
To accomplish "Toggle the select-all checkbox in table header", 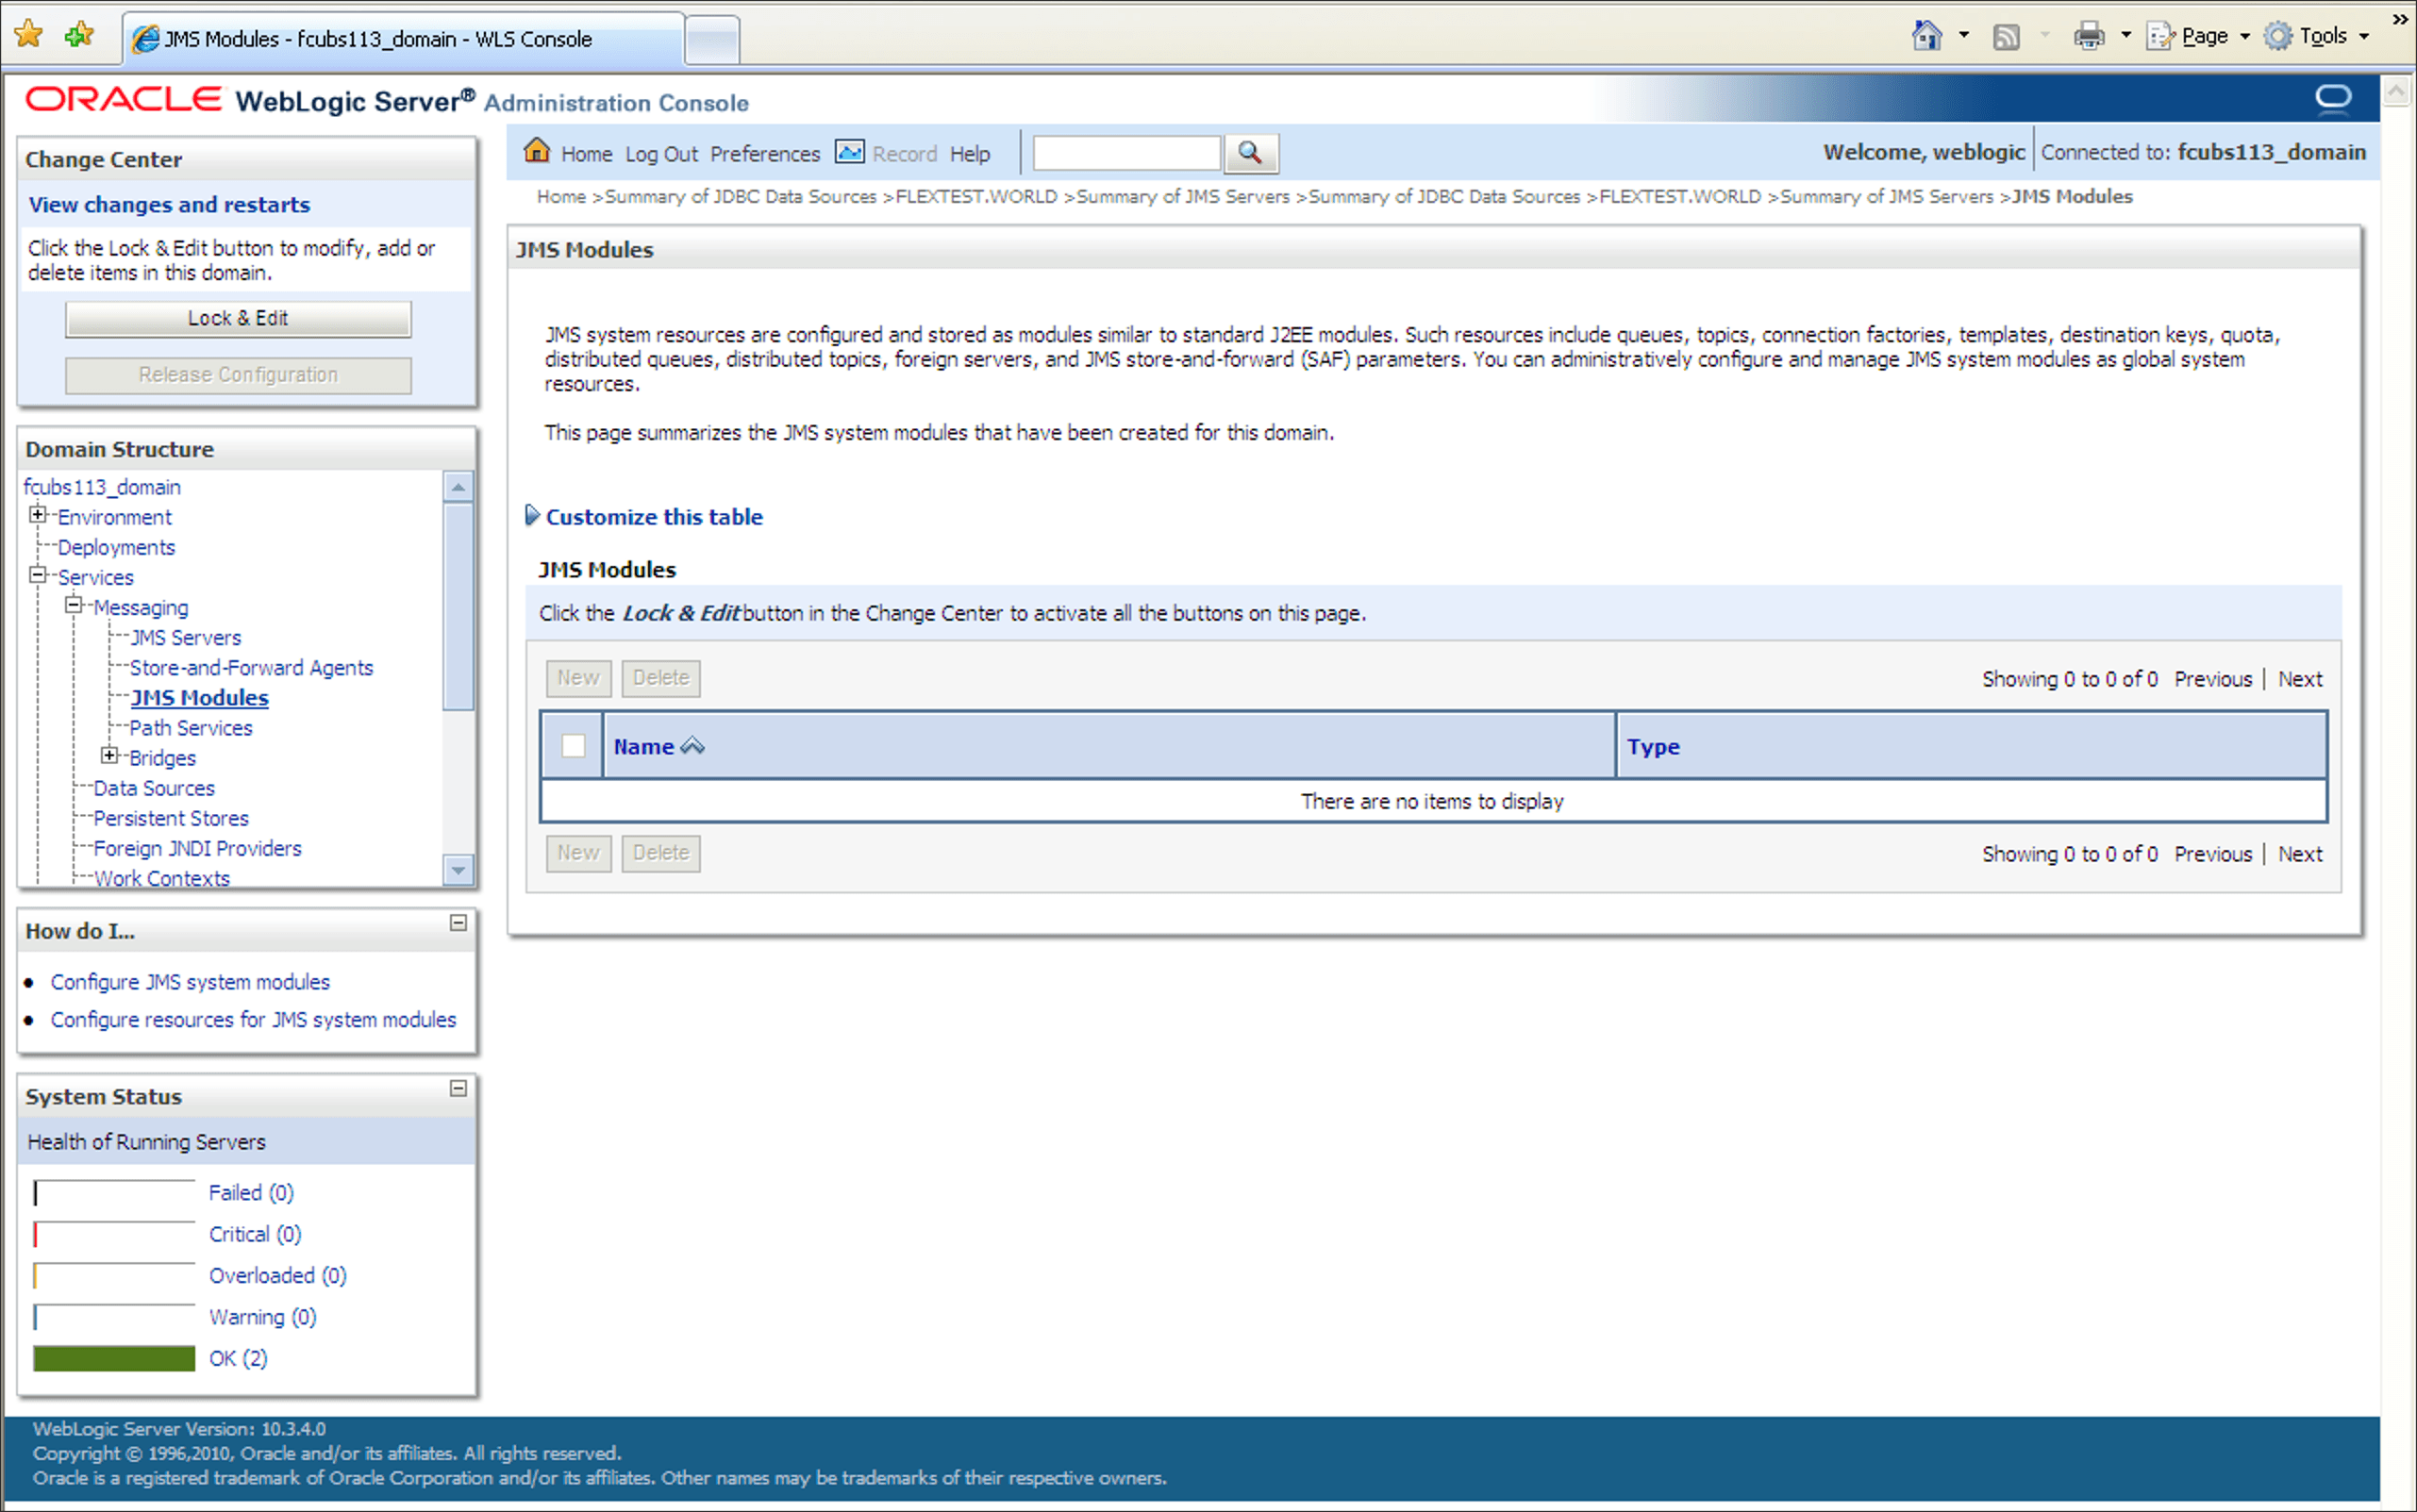I will (573, 746).
